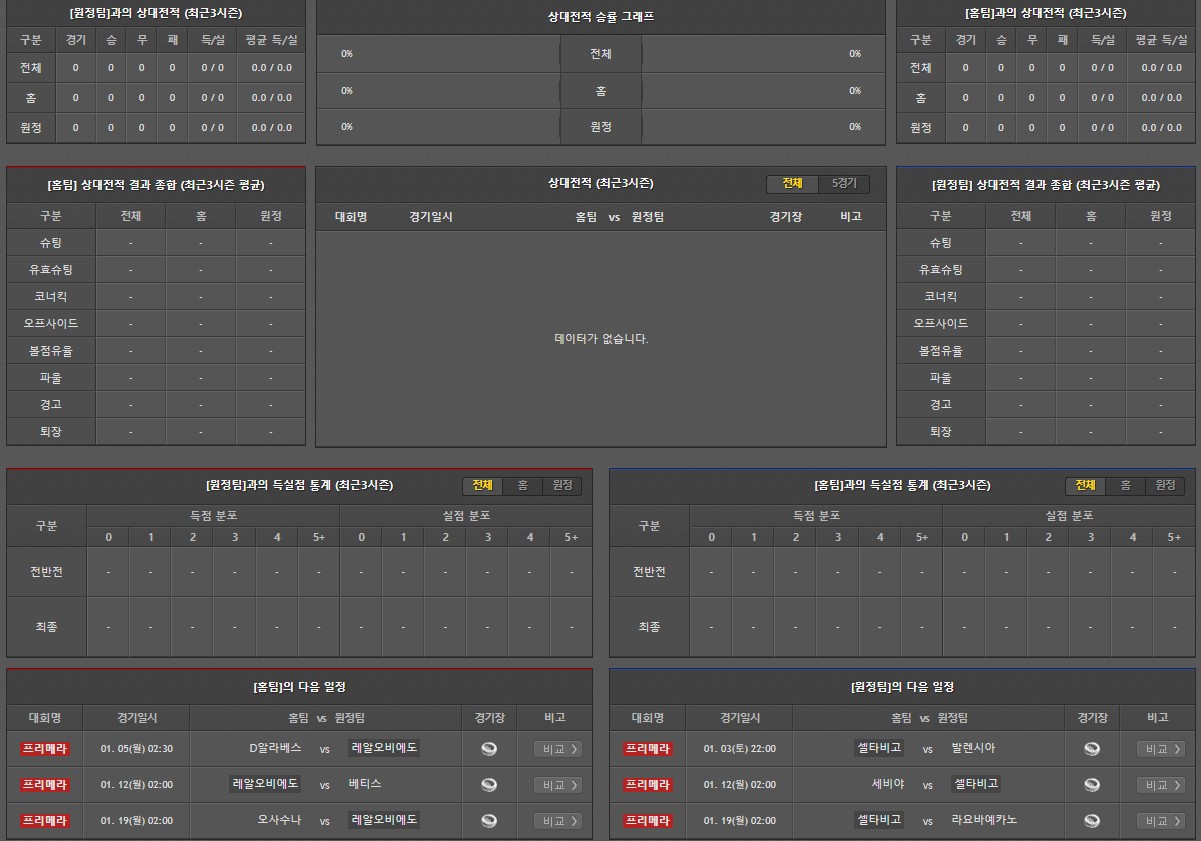1201x841 pixels.
Task: Switch right goal stats panel to 홈 tab
Action: click(x=1125, y=485)
